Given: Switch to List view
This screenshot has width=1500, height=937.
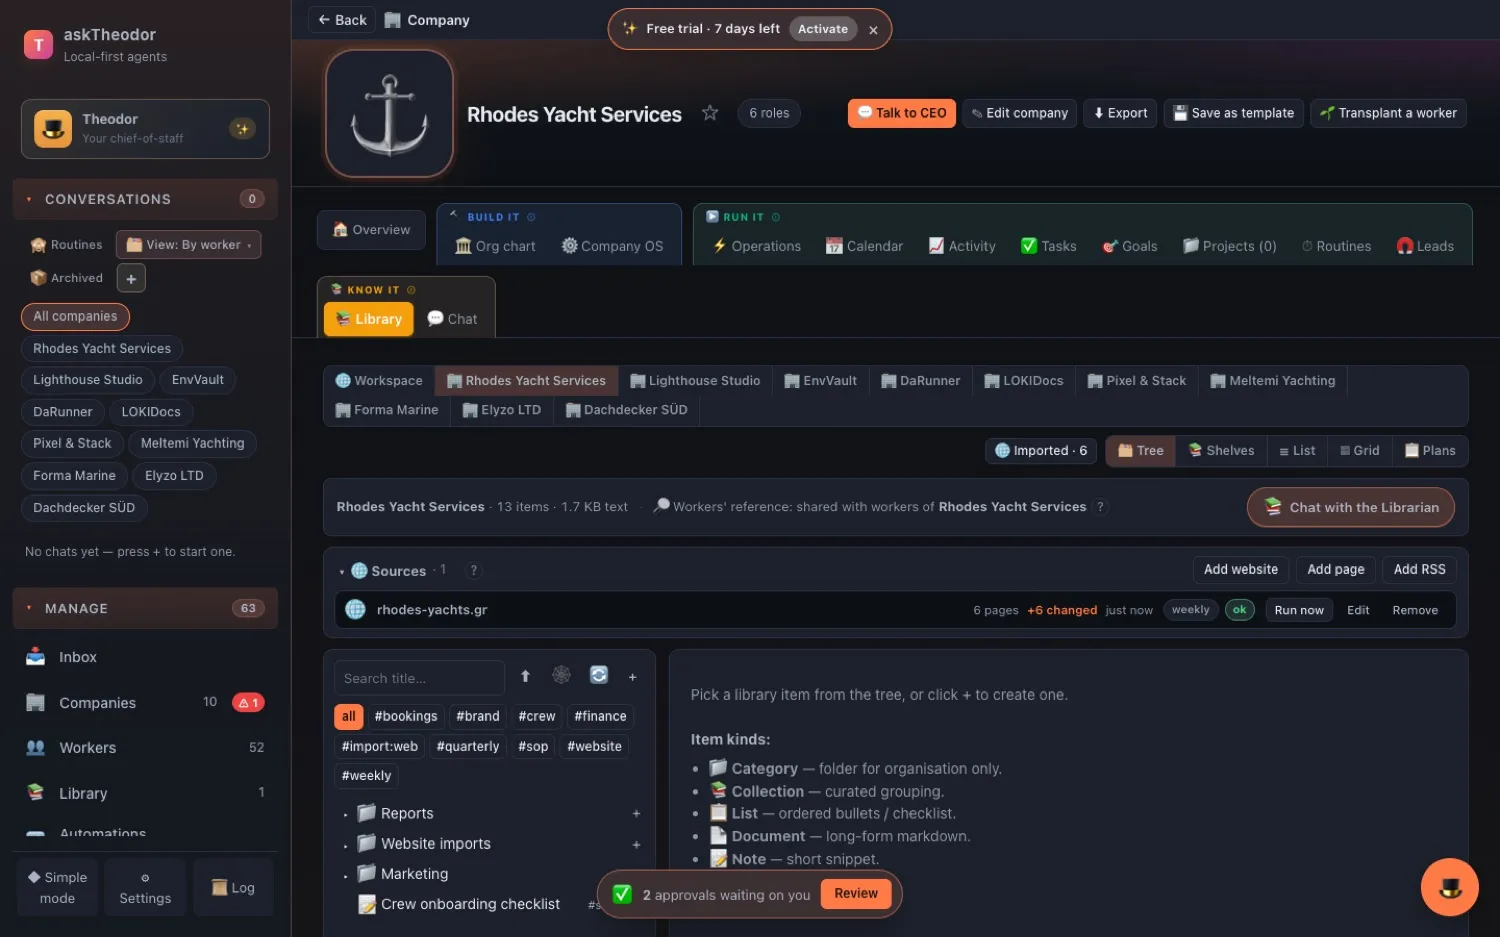Looking at the screenshot, I should 1297,451.
